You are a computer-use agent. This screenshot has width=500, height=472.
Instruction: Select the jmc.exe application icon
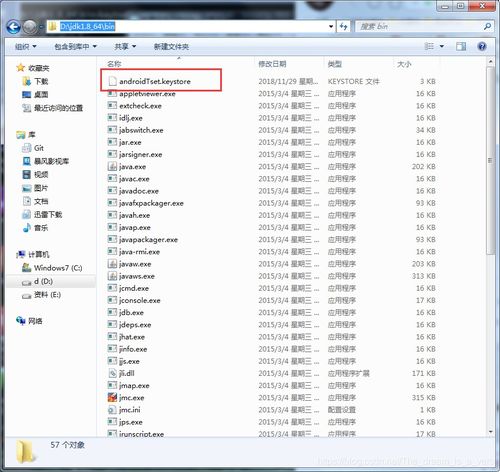[112, 397]
